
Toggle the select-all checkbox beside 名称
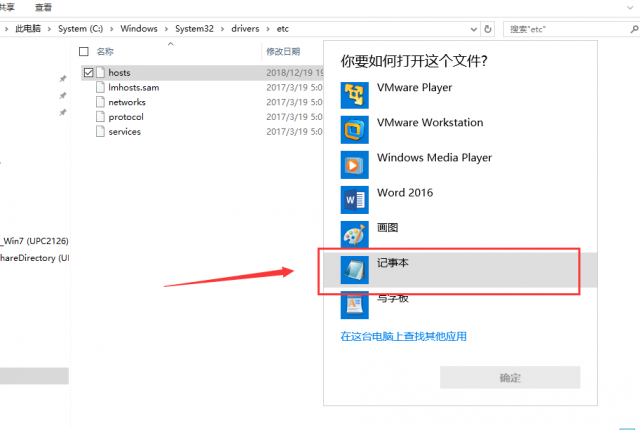[84, 51]
